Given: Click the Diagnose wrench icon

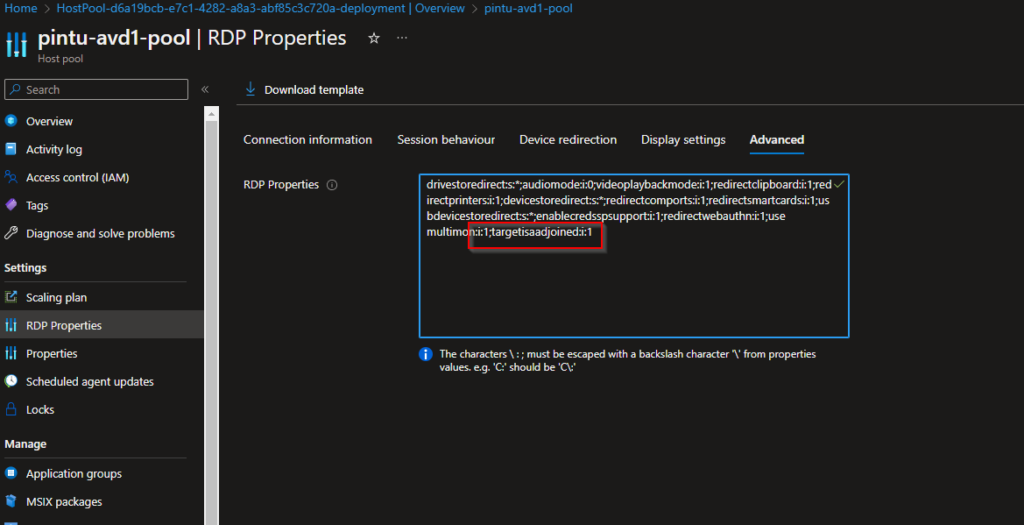Looking at the screenshot, I should (10, 233).
